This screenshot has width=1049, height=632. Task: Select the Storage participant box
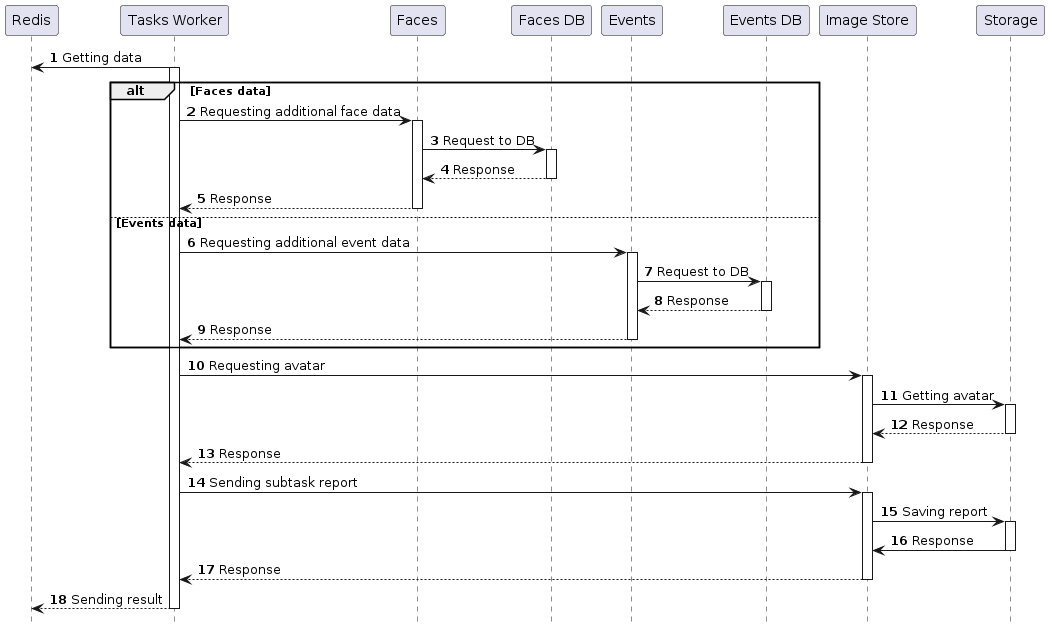click(1010, 20)
